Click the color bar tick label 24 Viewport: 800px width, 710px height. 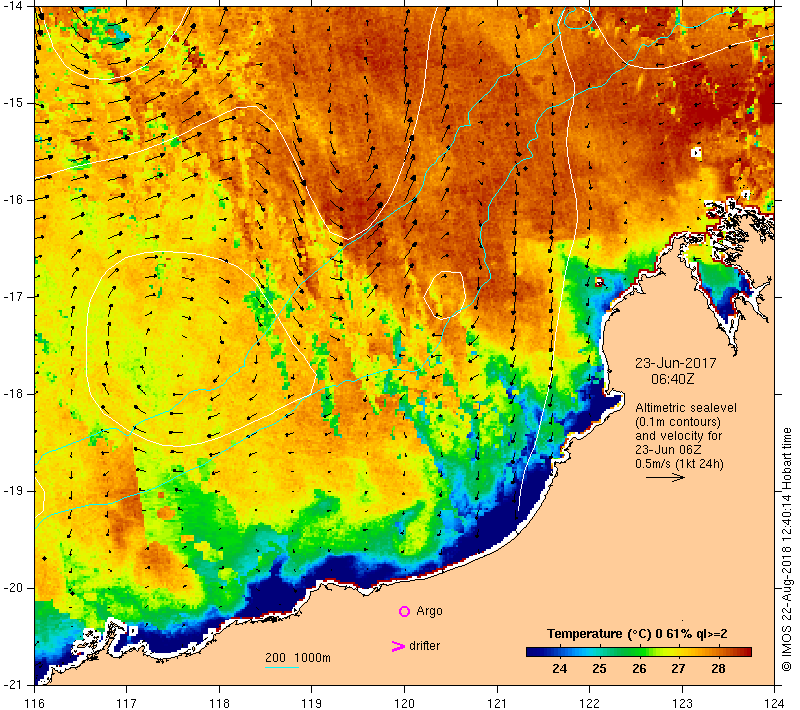[560, 669]
